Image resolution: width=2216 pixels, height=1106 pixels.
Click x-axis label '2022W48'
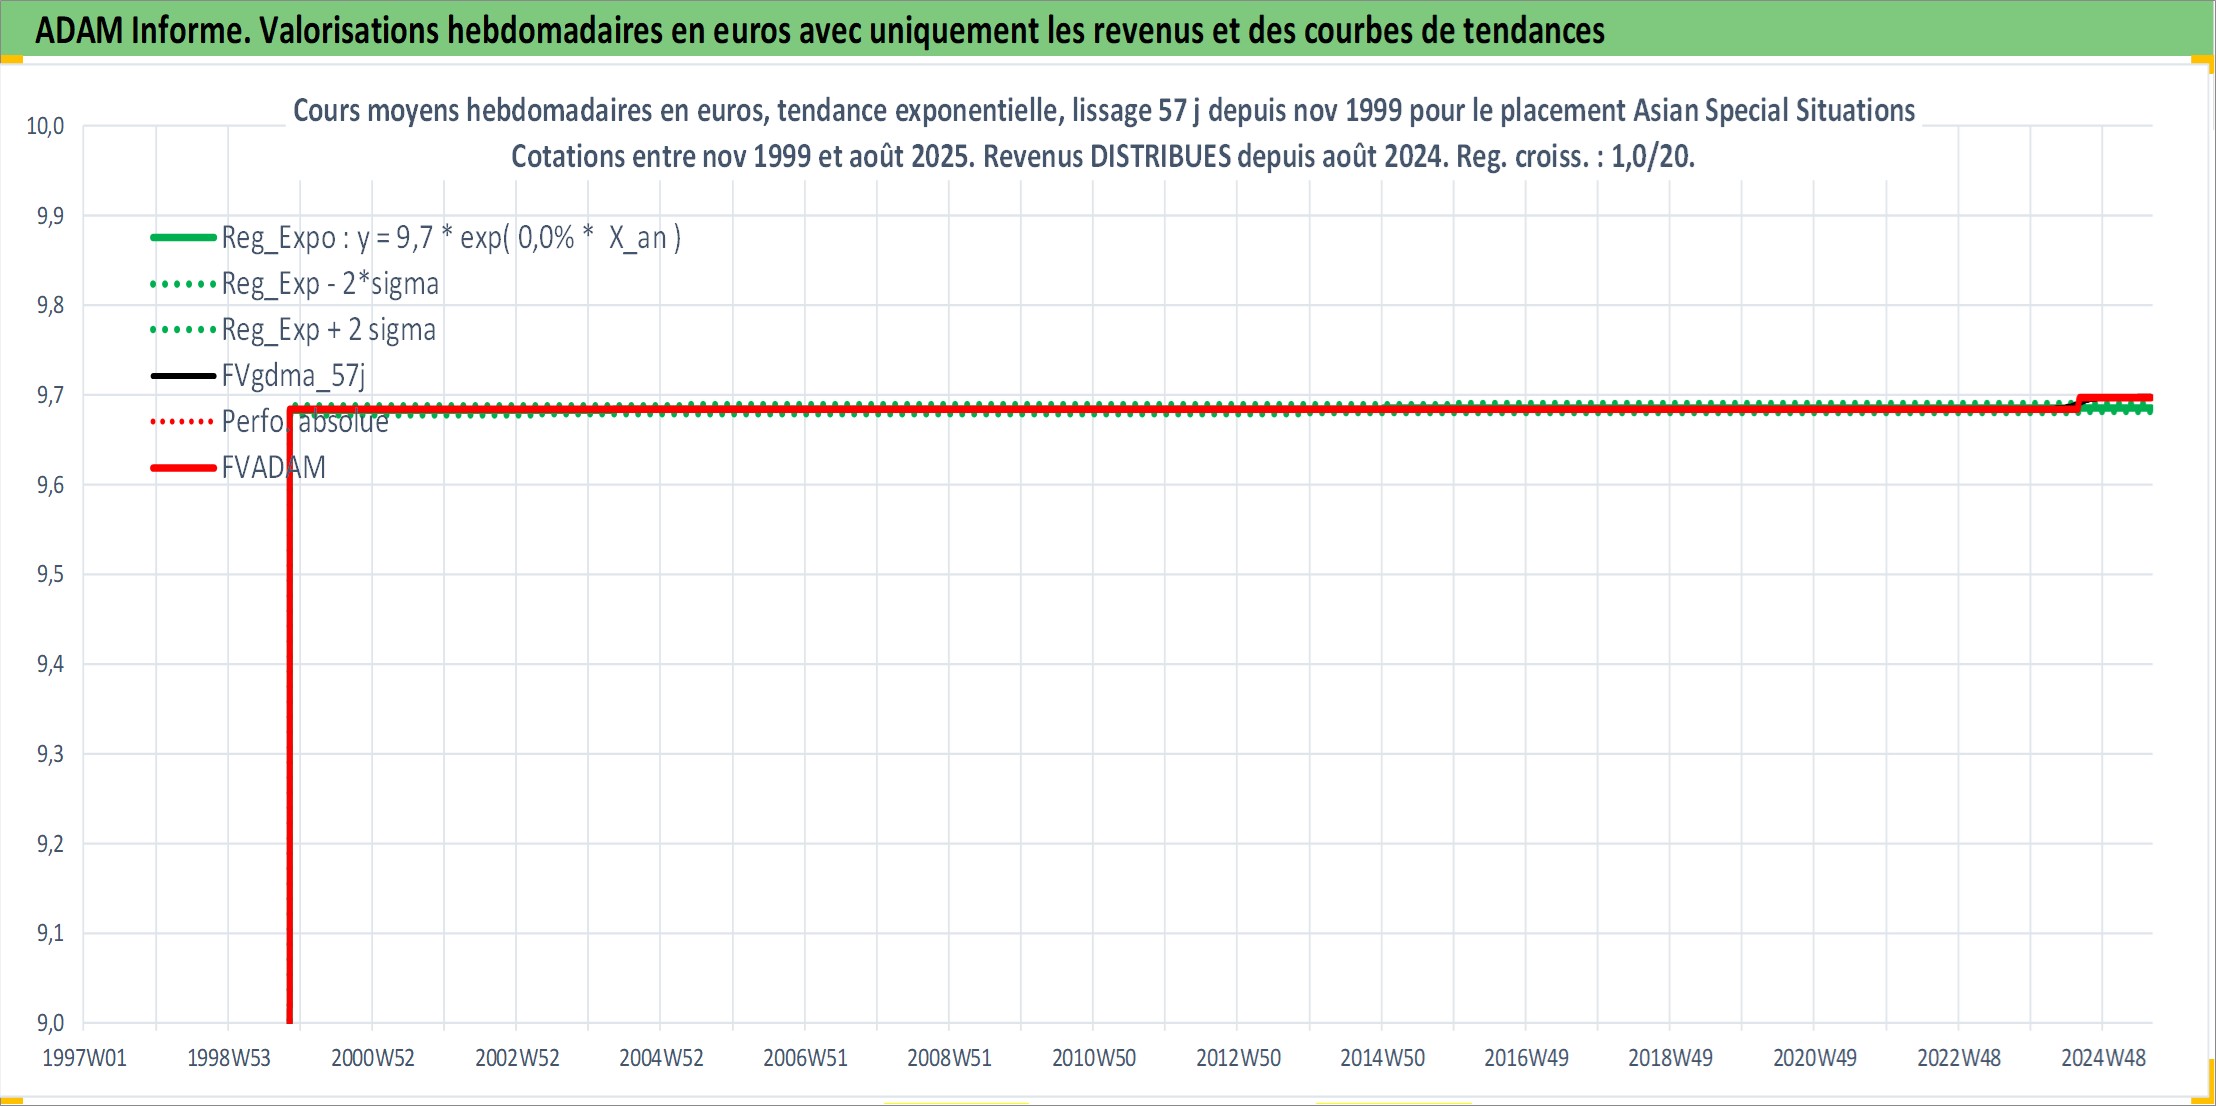[x=1959, y=1058]
